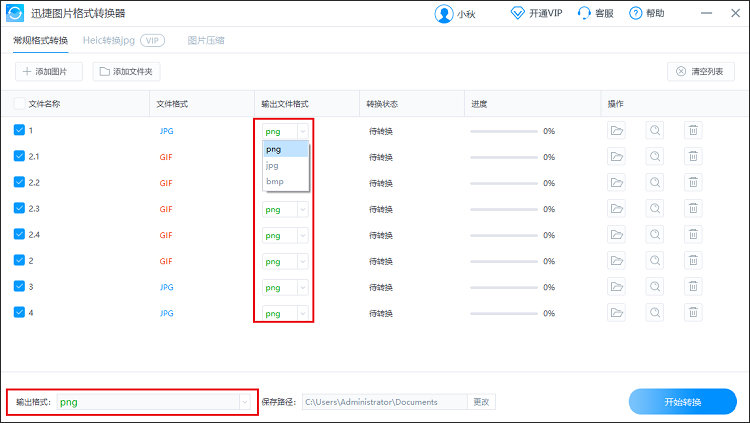Preview file 2 with magnifier icon

[x=655, y=261]
